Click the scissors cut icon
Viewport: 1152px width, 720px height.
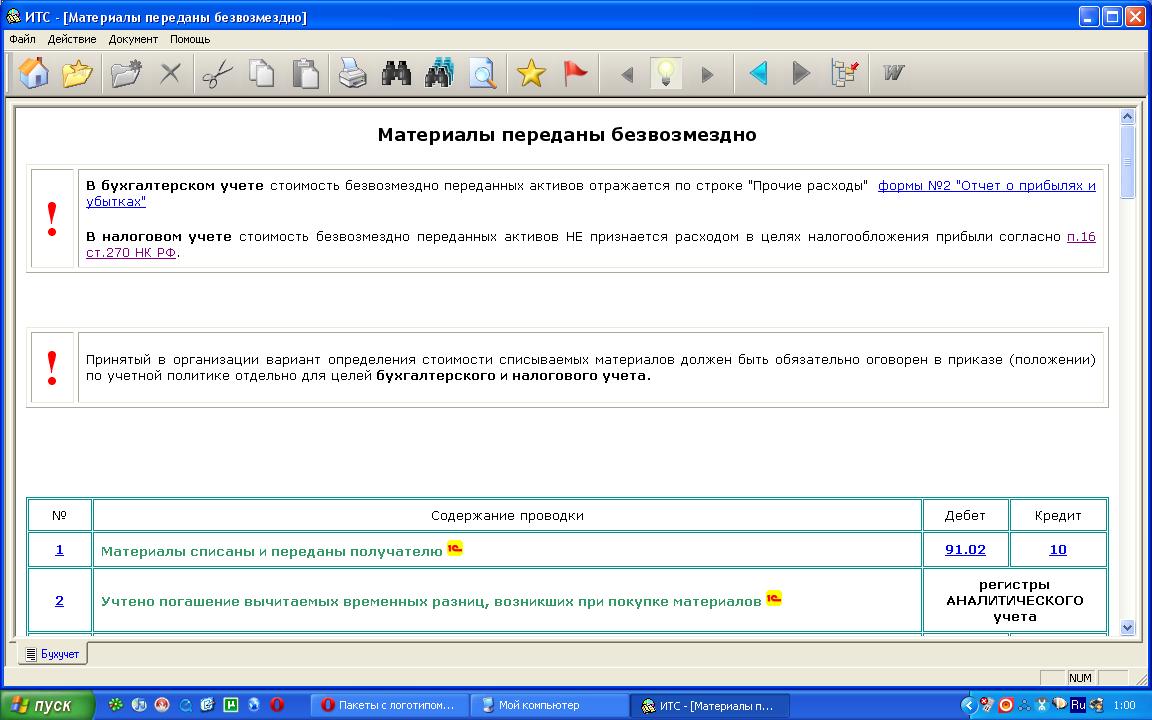point(217,74)
